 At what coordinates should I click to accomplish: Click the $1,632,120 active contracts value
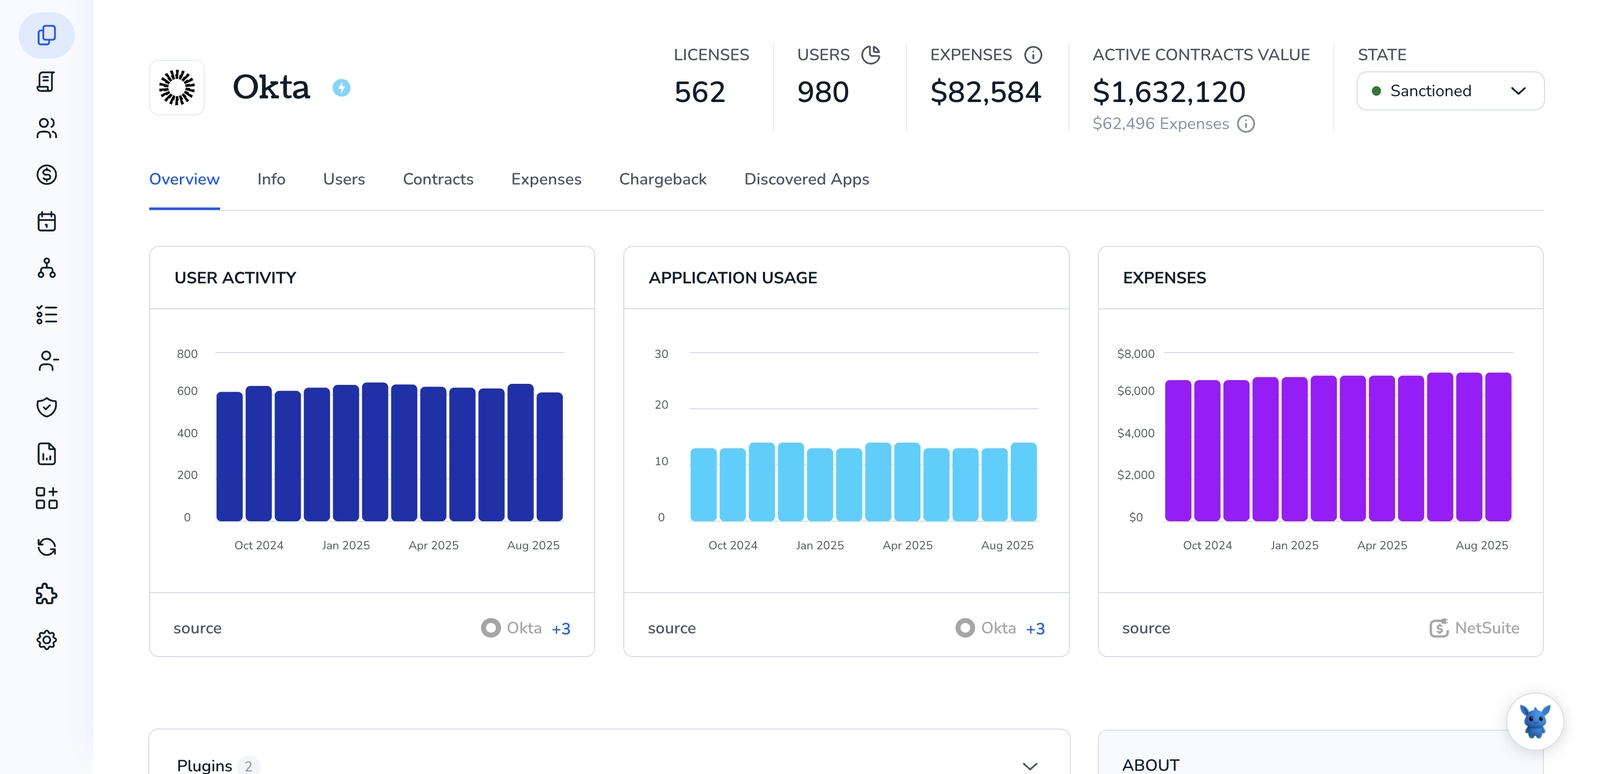[x=1169, y=92]
